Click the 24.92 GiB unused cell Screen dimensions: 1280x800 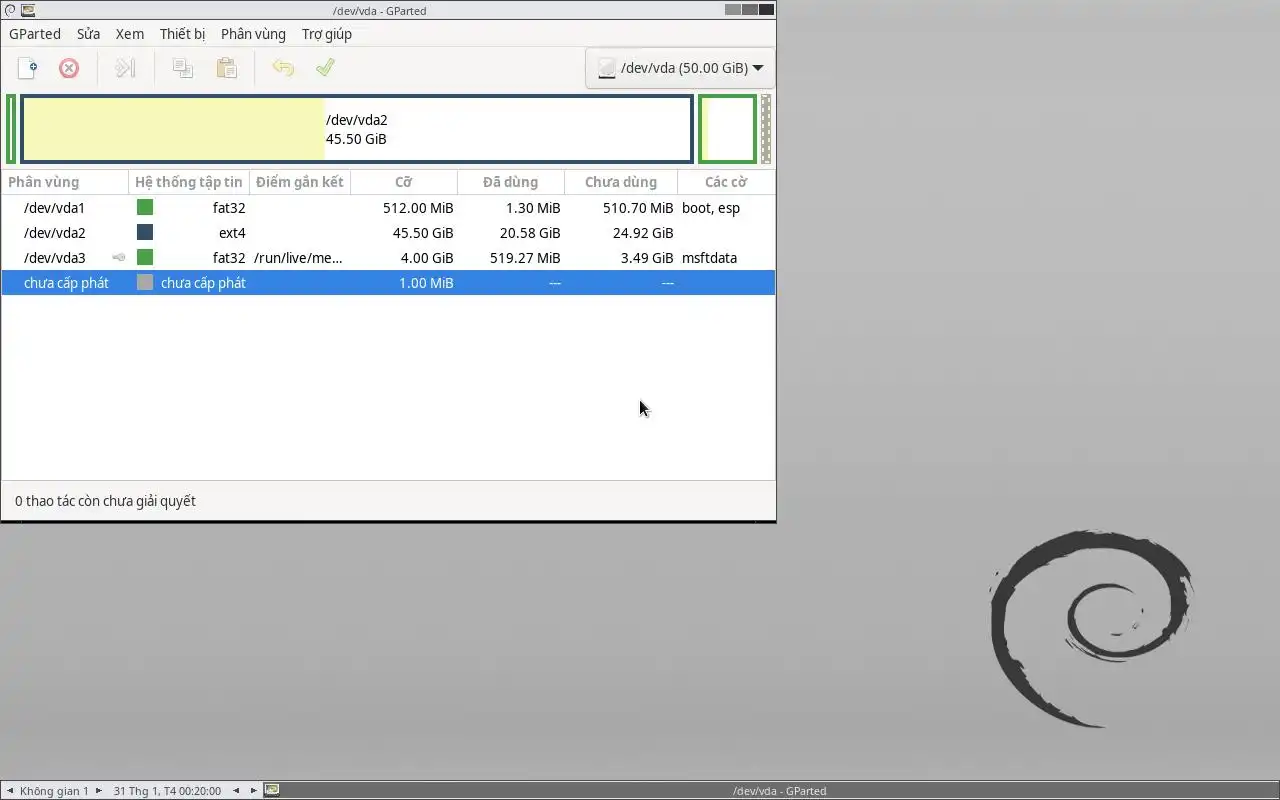coord(643,233)
